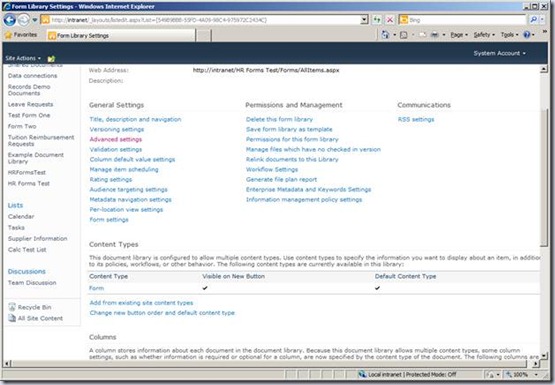Select the Form Library Settings tab
This screenshot has height=385, width=555.
pyautogui.click(x=121, y=35)
